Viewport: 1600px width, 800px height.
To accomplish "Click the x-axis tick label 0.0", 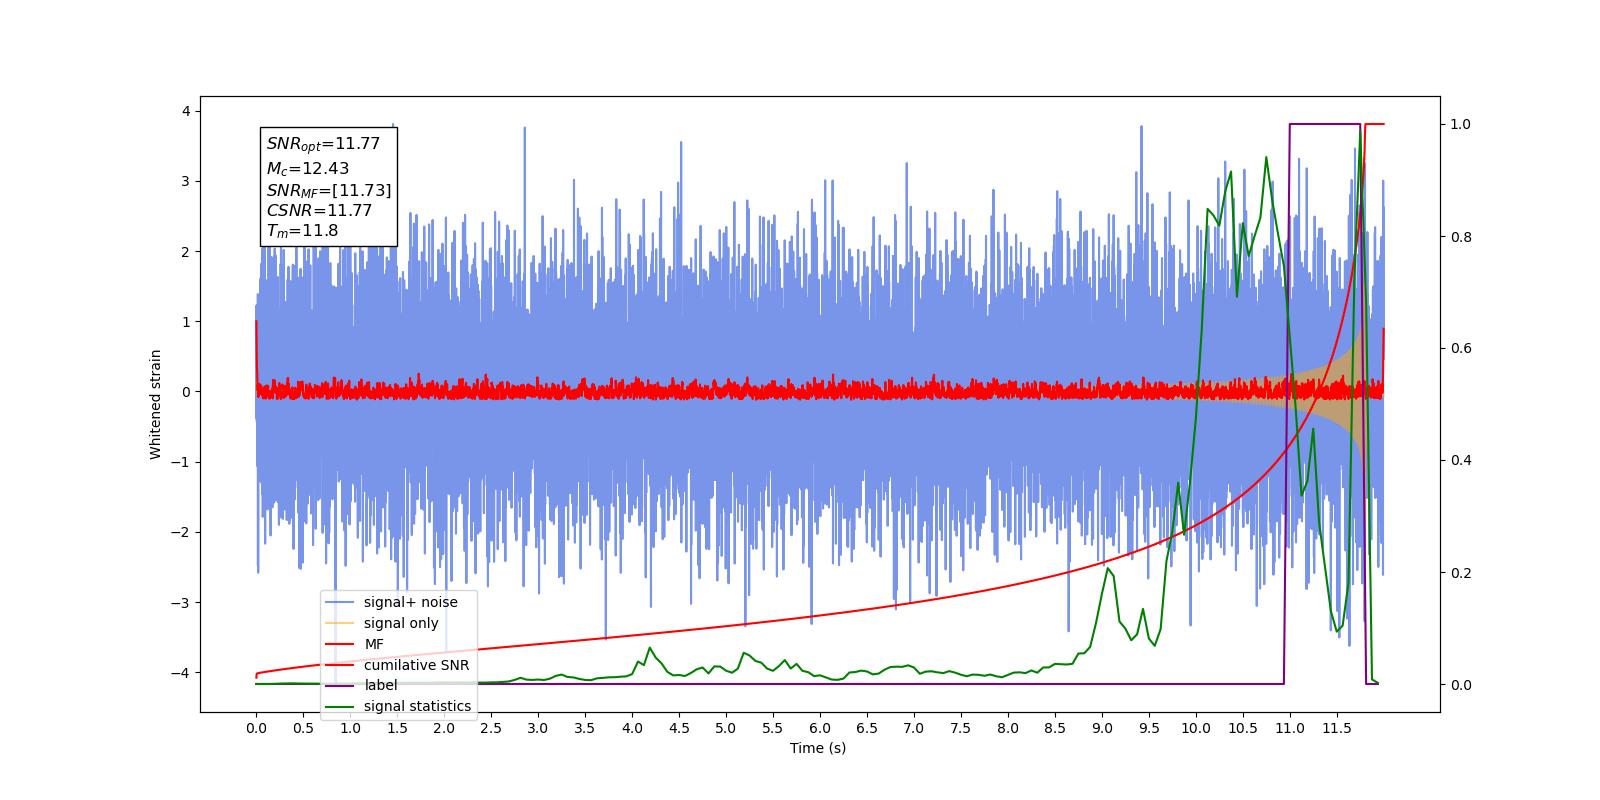I will tap(256, 728).
